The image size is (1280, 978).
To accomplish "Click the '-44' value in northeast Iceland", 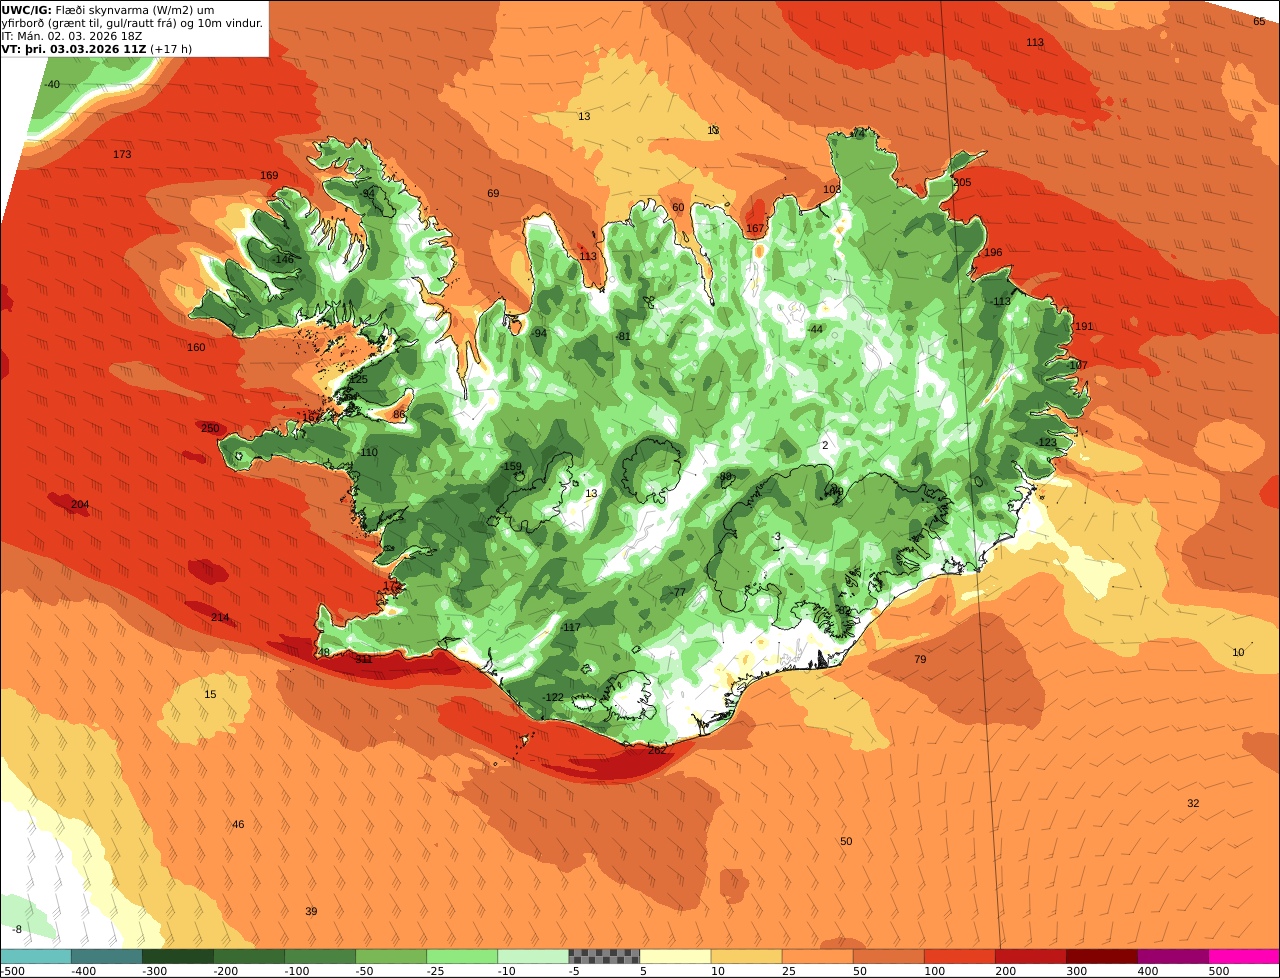I will 815,328.
